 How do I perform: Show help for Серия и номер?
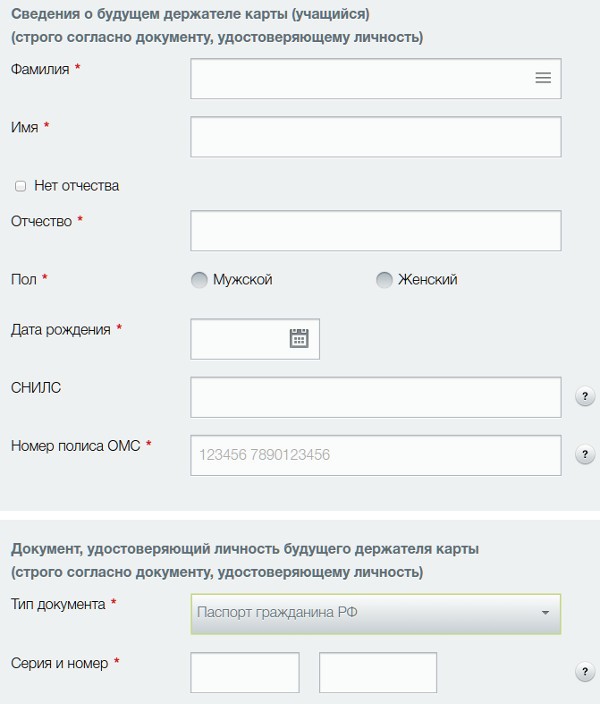pyautogui.click(x=585, y=672)
